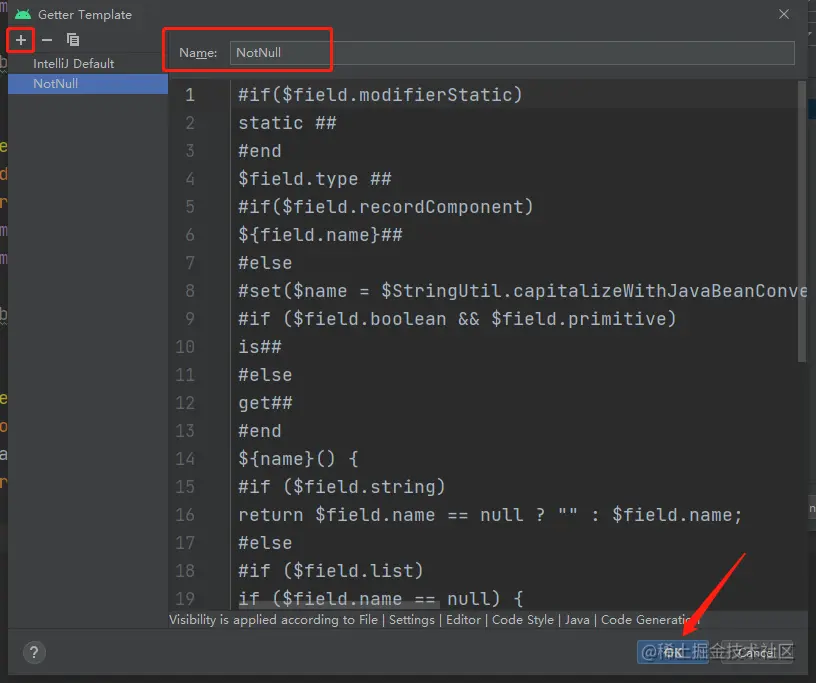Select IntelliJ Default template
The width and height of the screenshot is (816, 683).
coord(88,64)
